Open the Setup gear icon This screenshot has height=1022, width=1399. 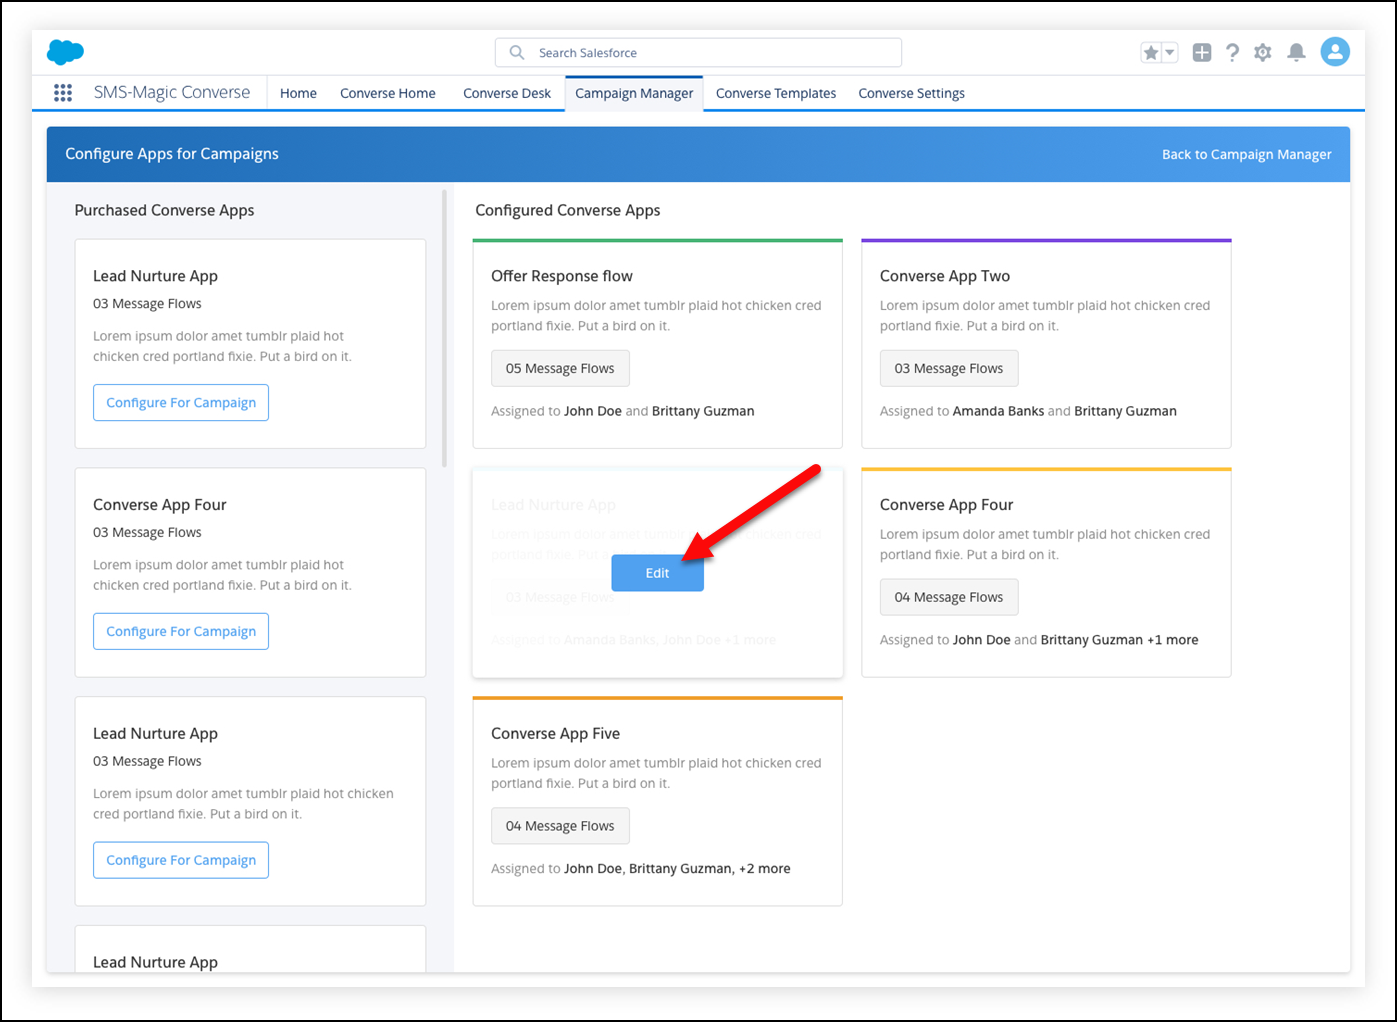pyautogui.click(x=1263, y=53)
